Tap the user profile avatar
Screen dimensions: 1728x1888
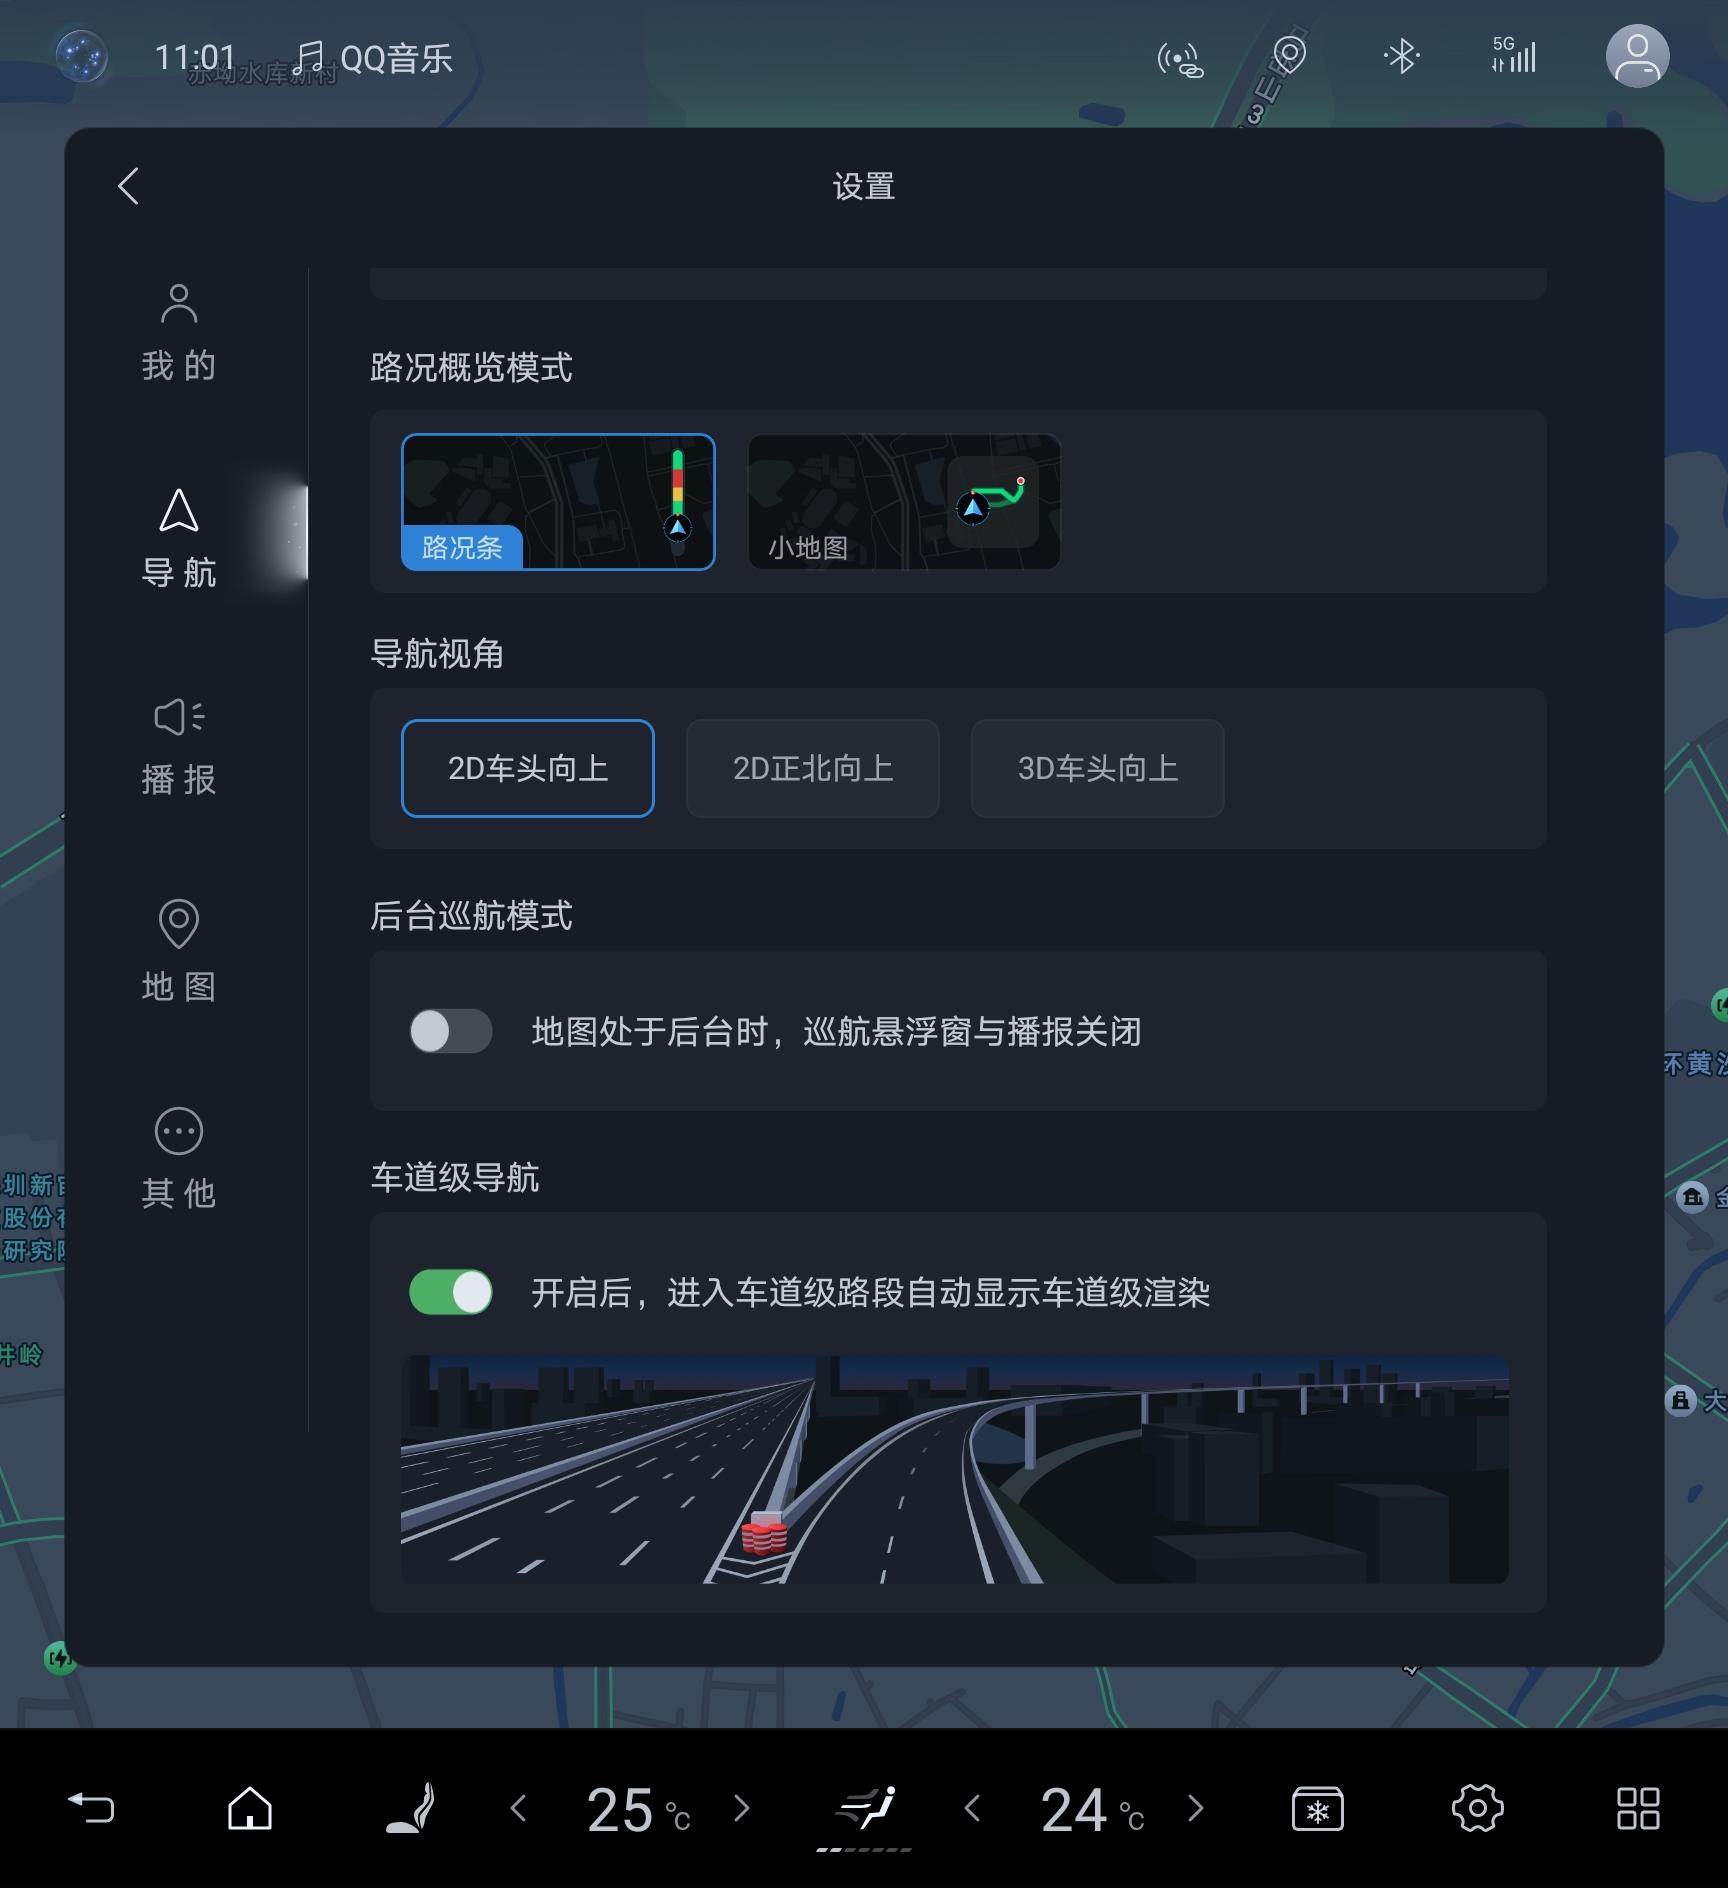[1636, 56]
